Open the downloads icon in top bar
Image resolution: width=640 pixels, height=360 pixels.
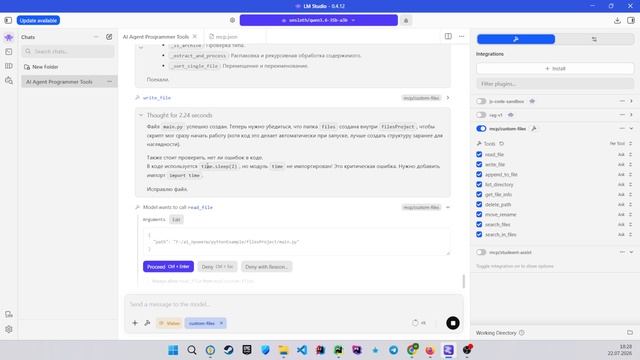[x=617, y=20]
